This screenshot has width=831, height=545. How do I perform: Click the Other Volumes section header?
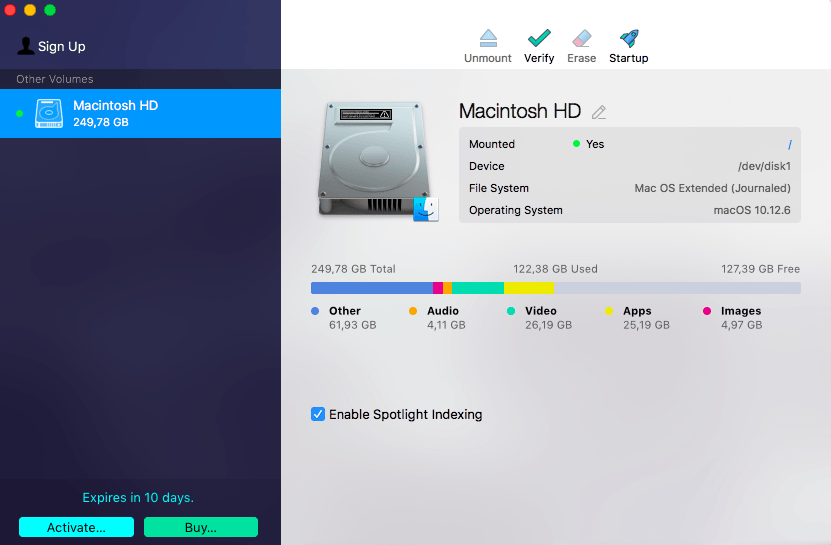pos(55,79)
